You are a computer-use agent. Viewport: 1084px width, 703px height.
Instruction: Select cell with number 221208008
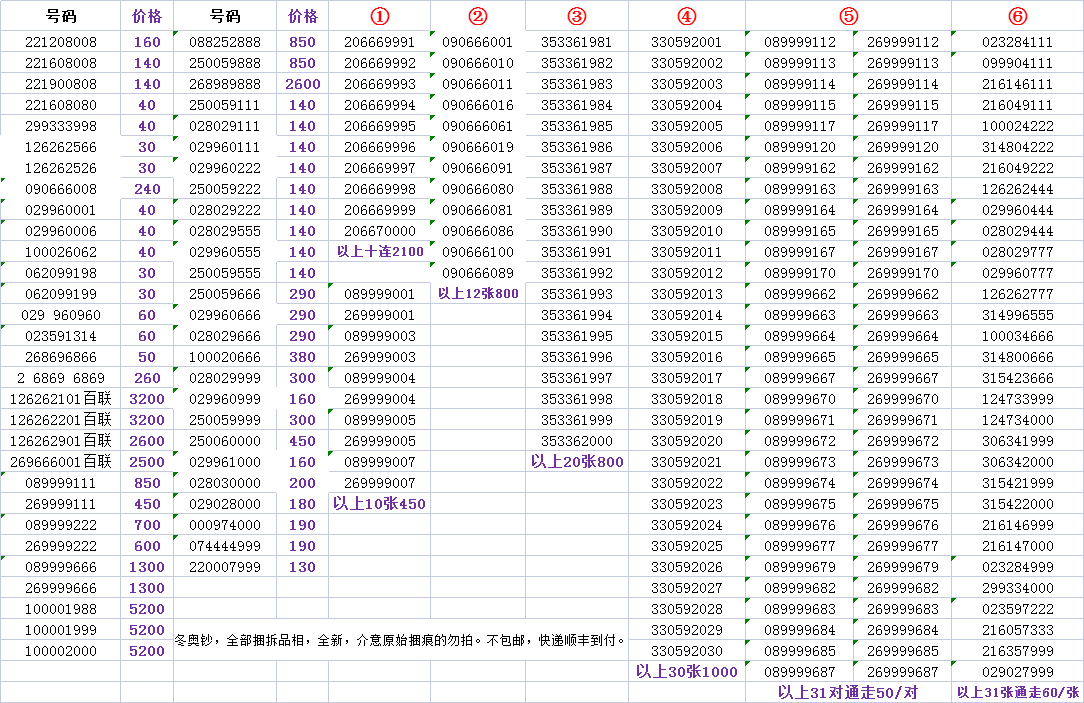click(61, 42)
